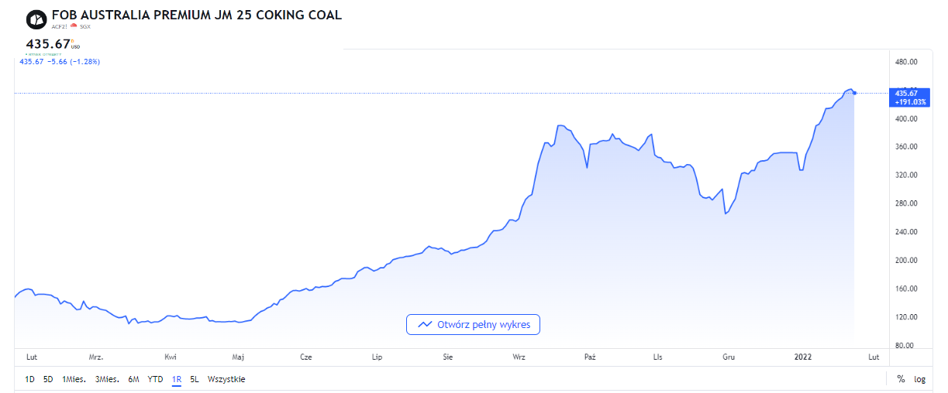Click the chart title 'FOB AUSTRALIA PREMIUM JM 25 COKING COAL'

[197, 15]
